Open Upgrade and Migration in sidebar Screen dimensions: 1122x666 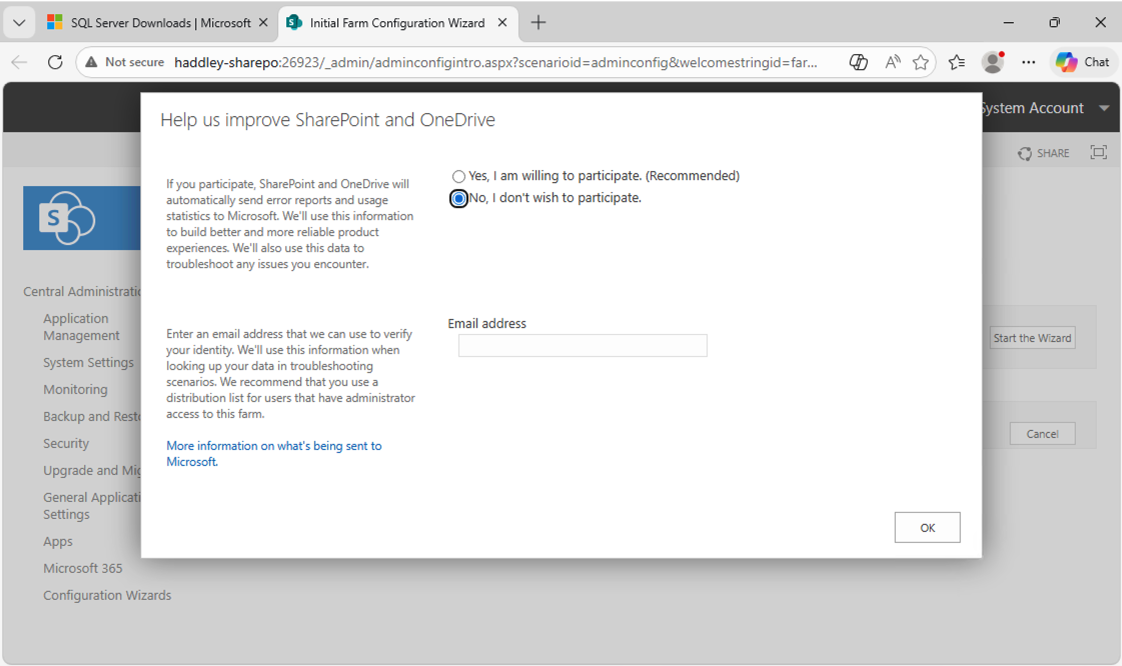pyautogui.click(x=92, y=470)
